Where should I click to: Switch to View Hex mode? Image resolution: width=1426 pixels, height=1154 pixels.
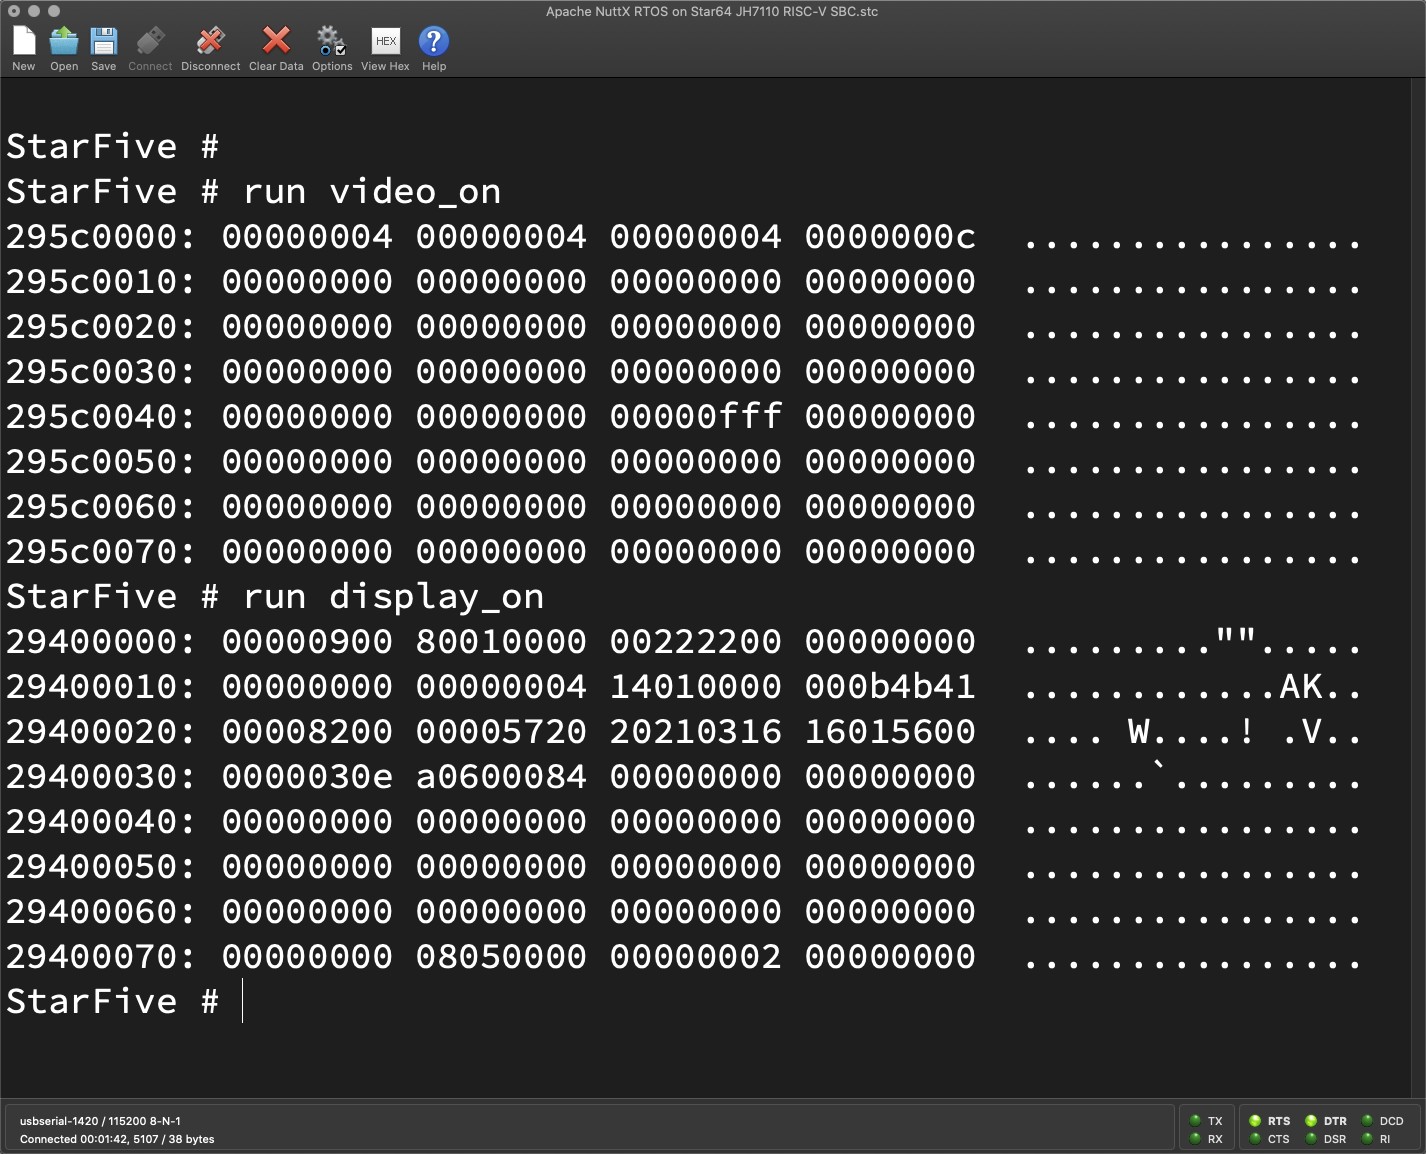click(x=385, y=41)
